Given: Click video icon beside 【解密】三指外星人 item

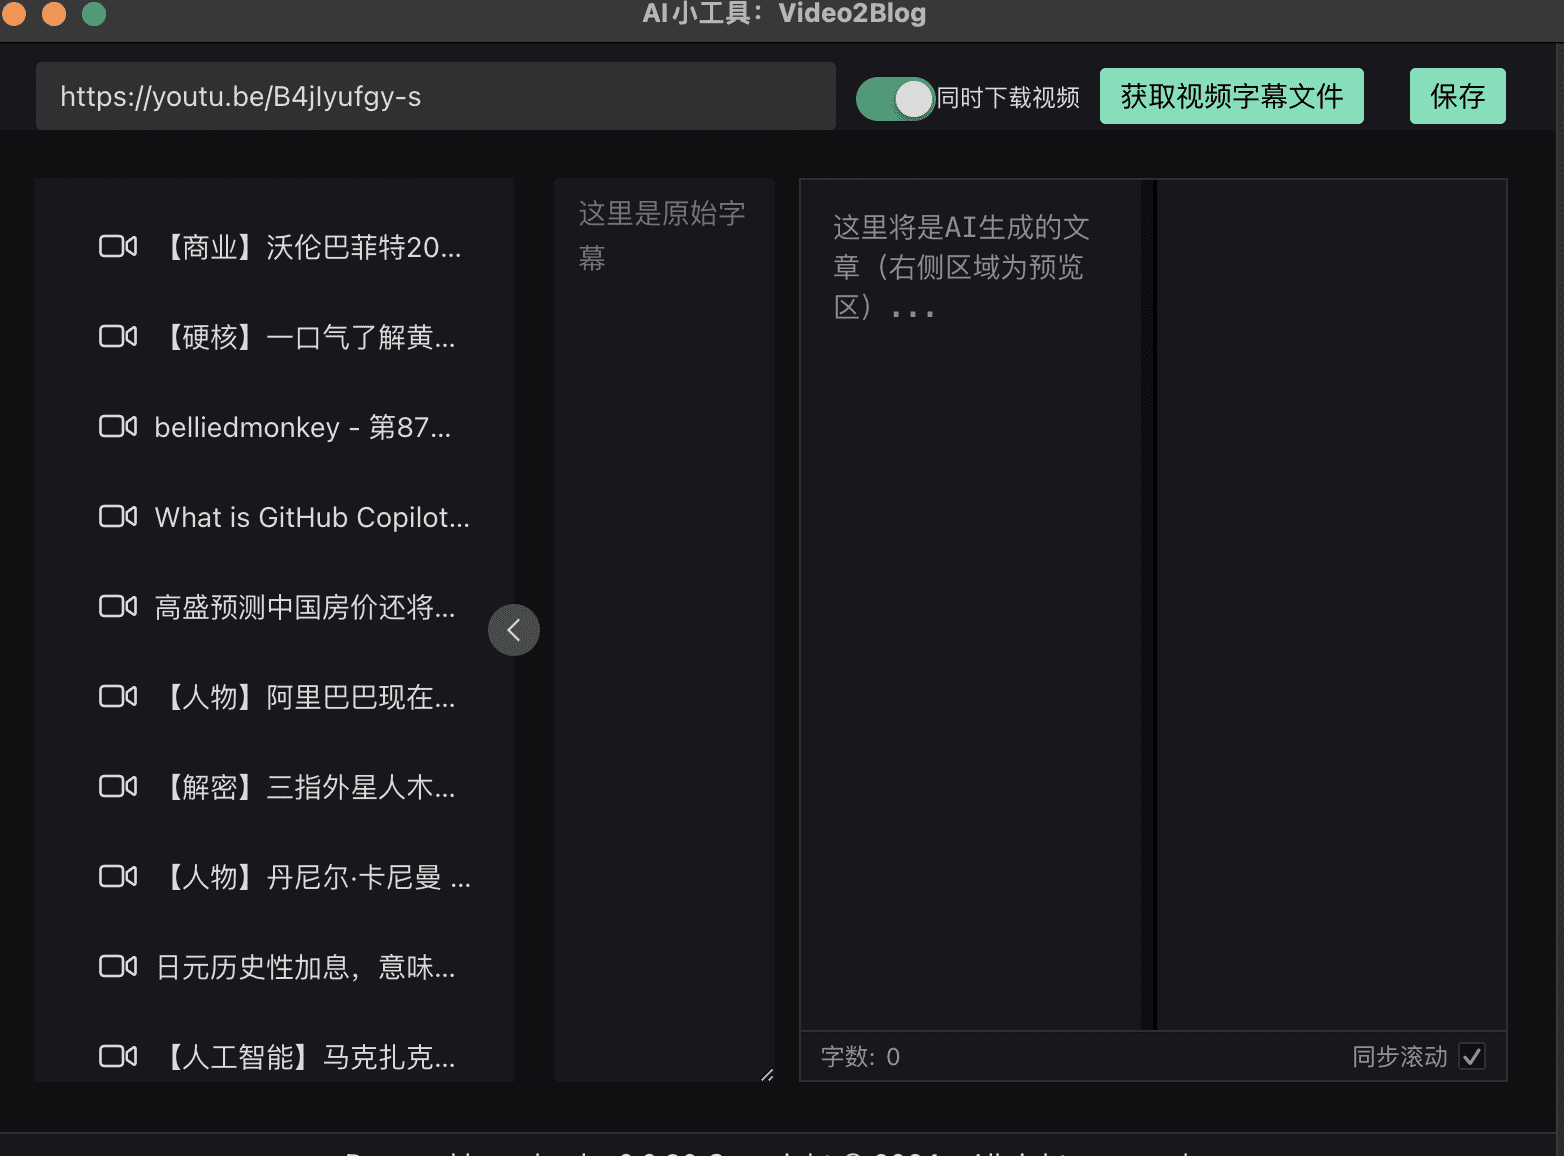Looking at the screenshot, I should pyautogui.click(x=118, y=787).
